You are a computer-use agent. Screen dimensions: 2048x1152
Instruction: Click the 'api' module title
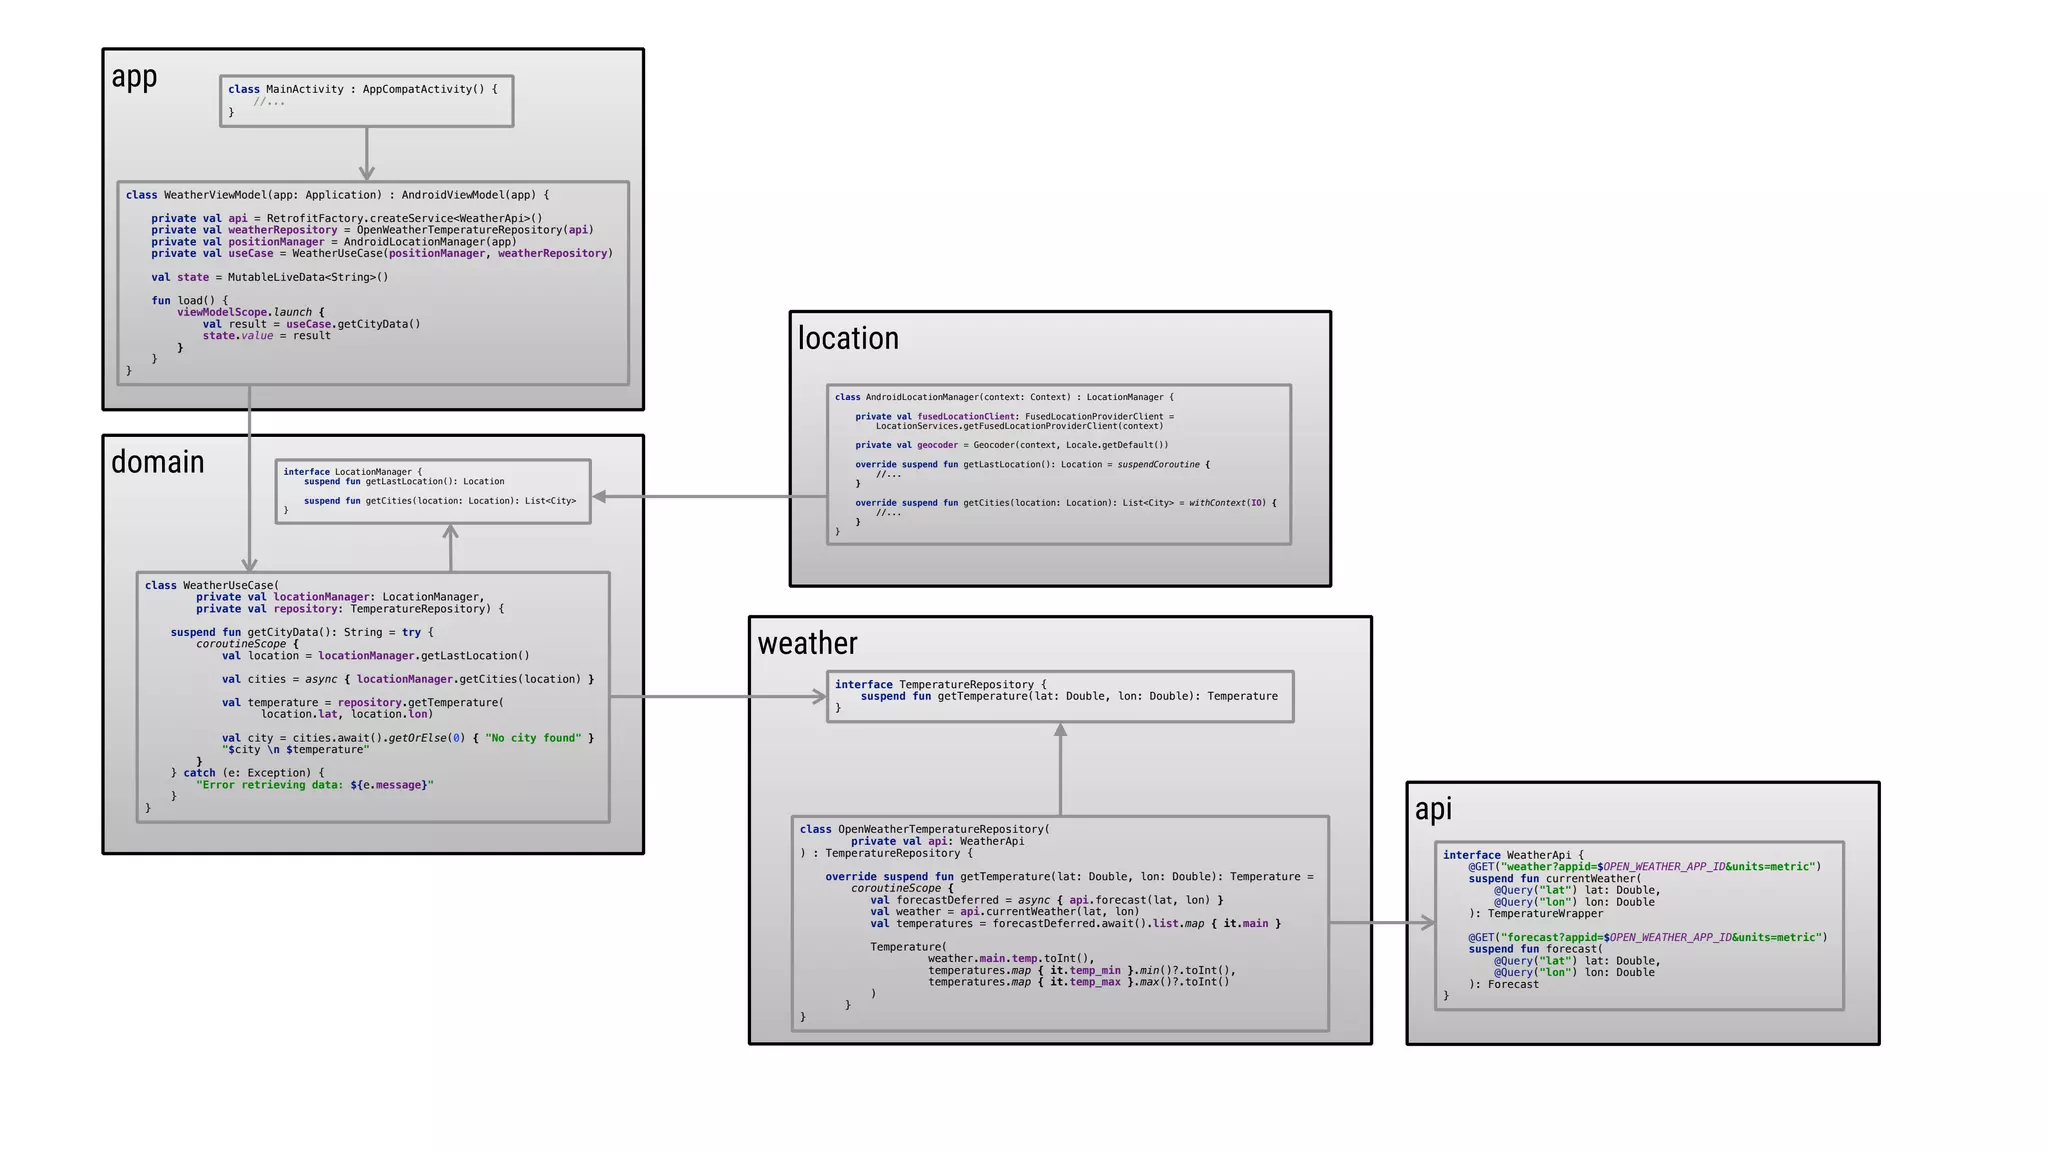[x=1433, y=809]
